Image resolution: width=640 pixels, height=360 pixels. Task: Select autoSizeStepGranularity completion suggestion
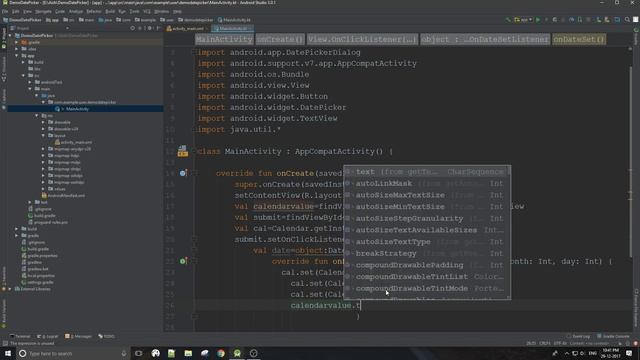click(x=427, y=218)
